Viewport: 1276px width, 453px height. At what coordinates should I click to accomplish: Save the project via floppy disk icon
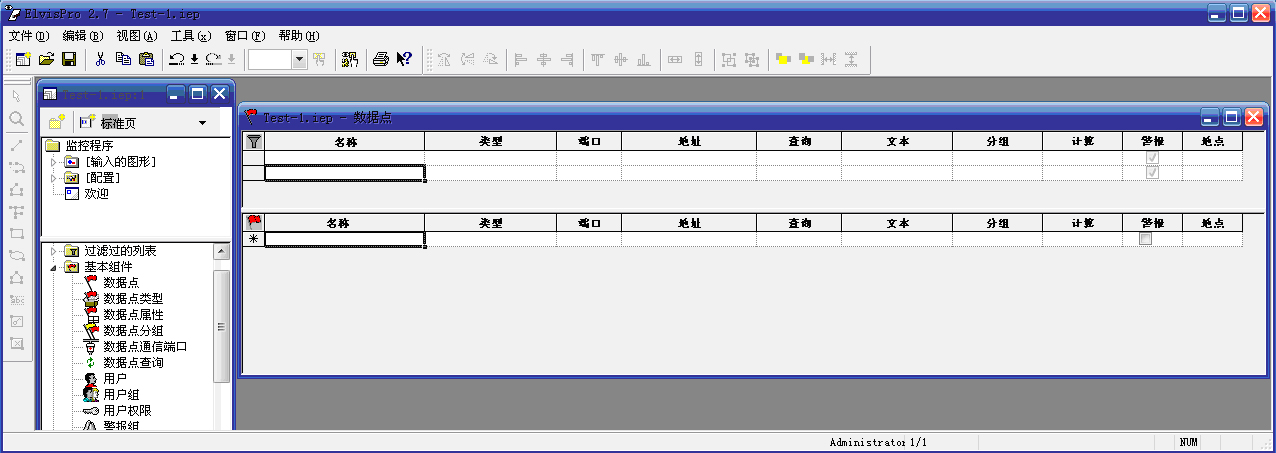point(69,60)
